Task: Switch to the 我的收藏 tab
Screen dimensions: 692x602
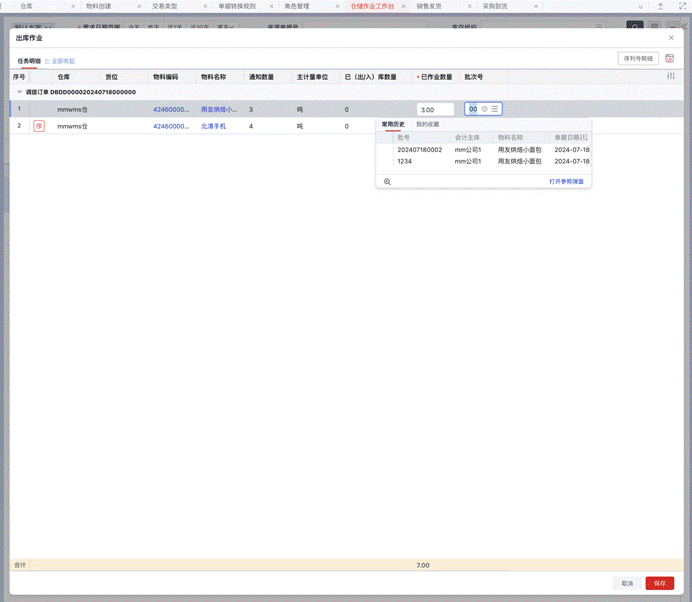Action: pos(427,124)
